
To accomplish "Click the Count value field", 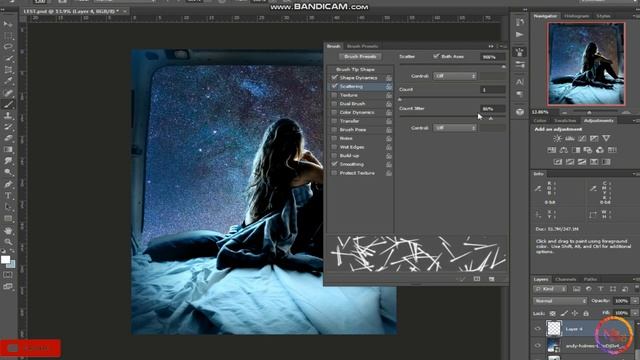I will [493, 89].
